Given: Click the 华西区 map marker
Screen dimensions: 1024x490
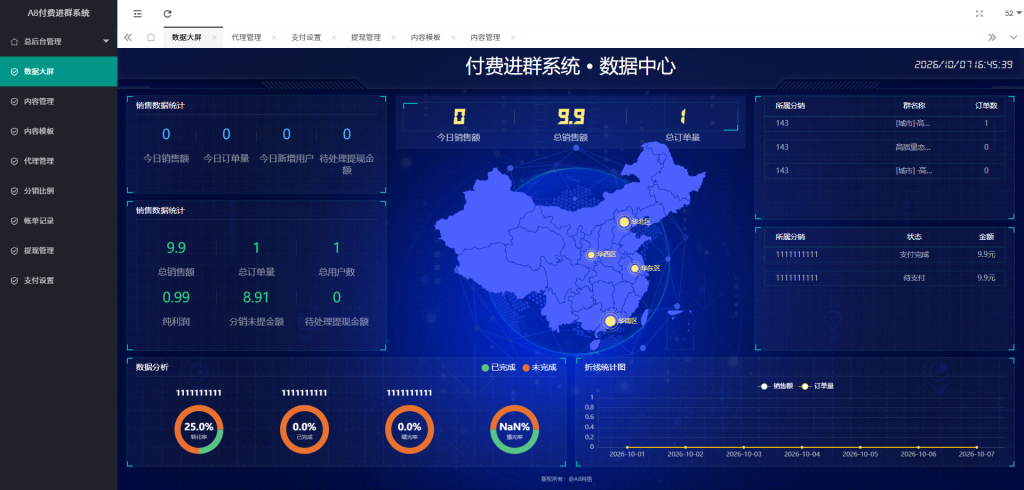Looking at the screenshot, I should [591, 255].
